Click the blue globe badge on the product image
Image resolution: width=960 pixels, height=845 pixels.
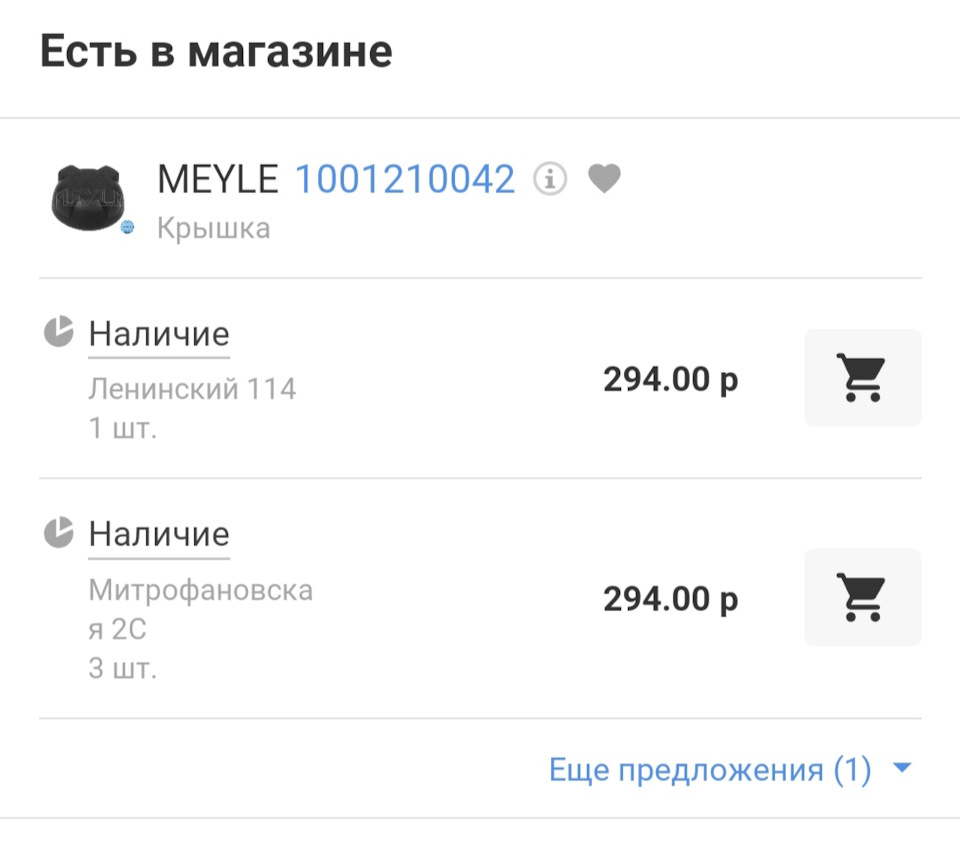[127, 228]
